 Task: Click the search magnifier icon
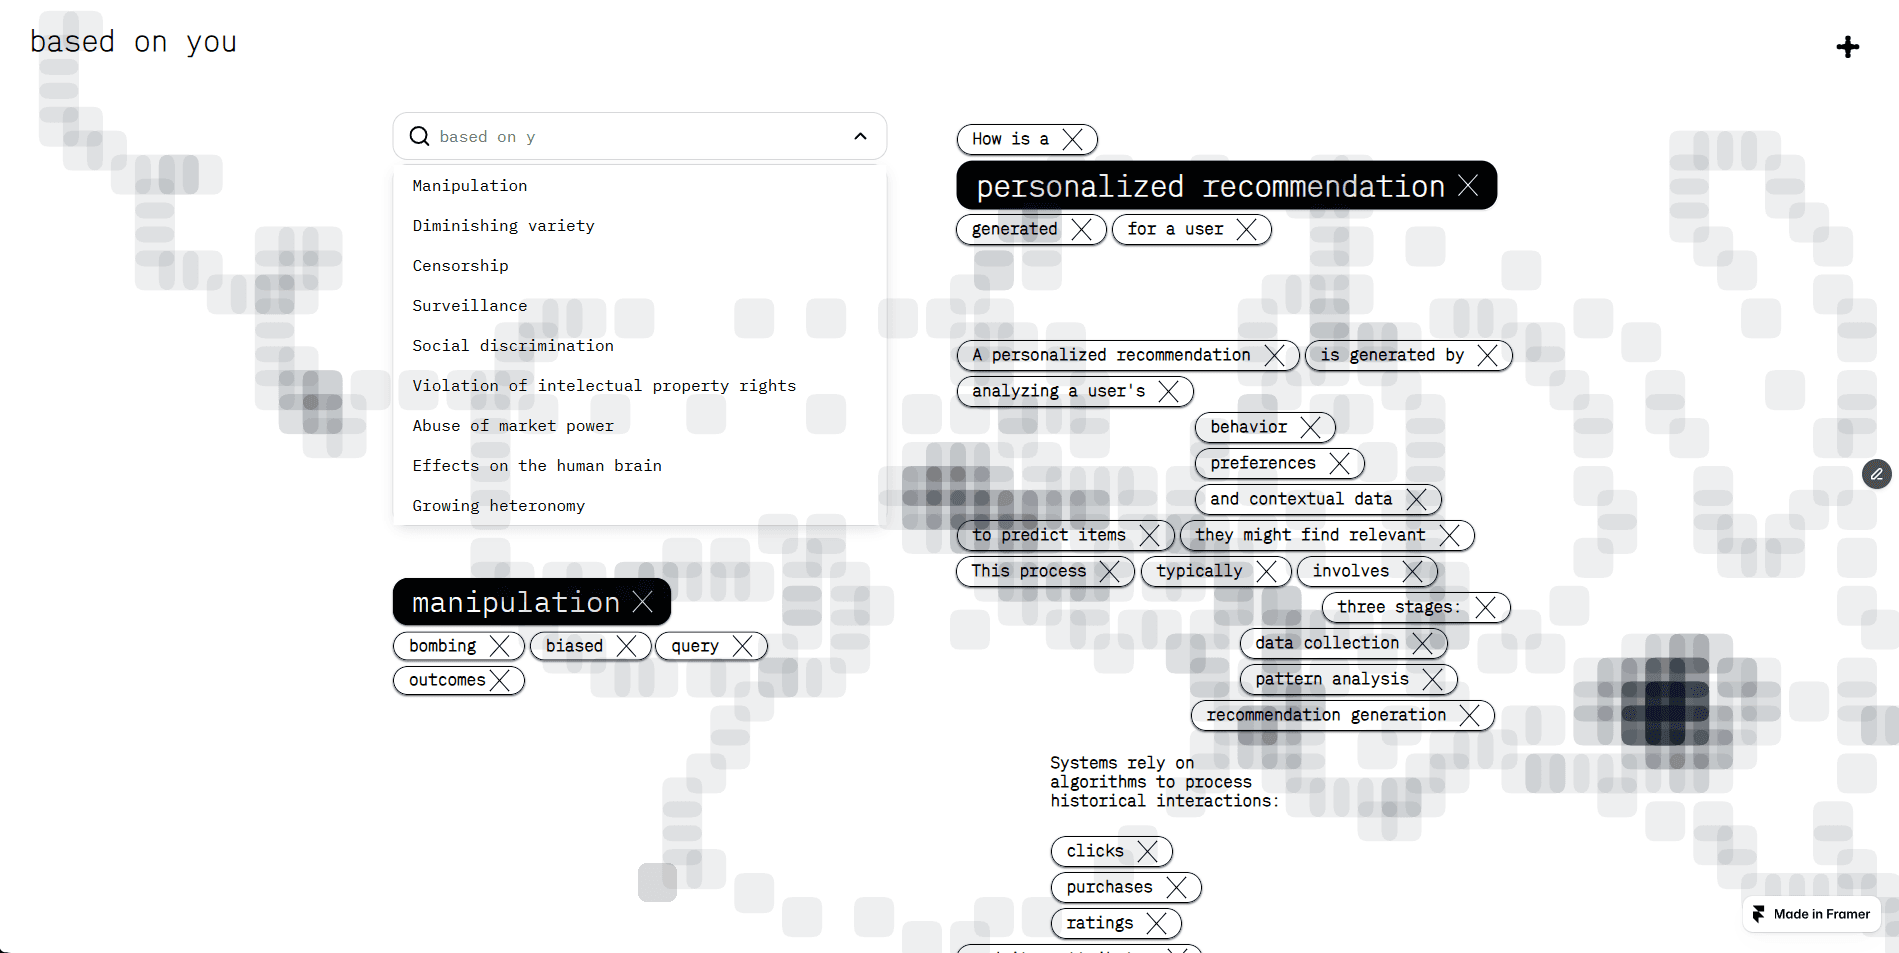click(x=419, y=136)
